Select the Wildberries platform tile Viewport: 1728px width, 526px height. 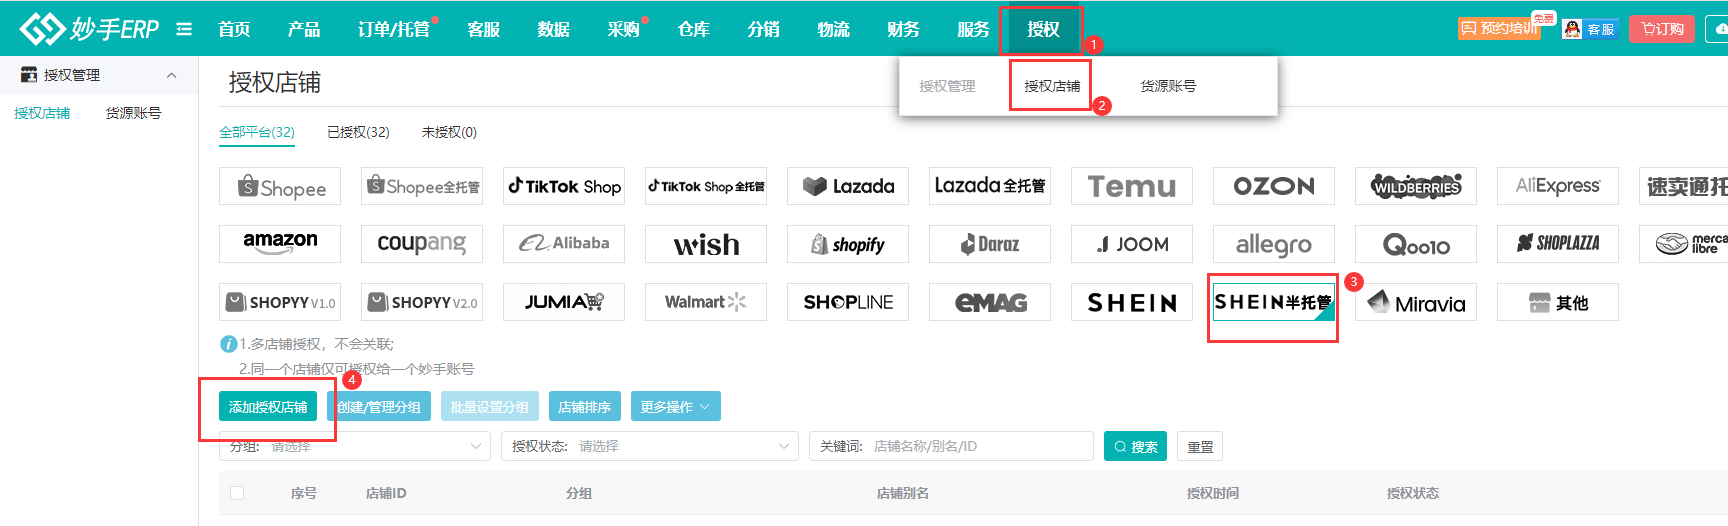click(1416, 186)
